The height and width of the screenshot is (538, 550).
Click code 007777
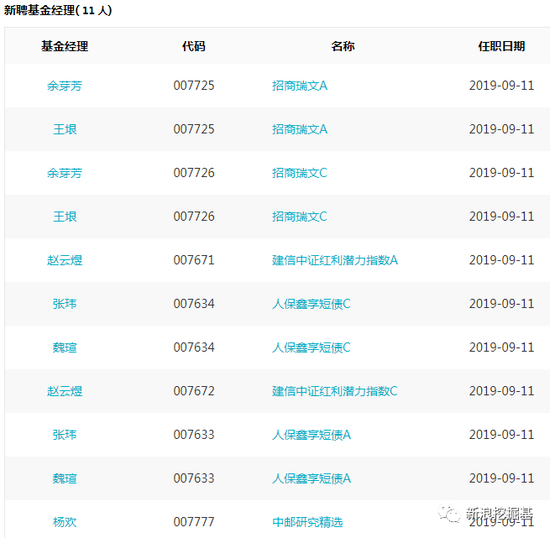click(x=194, y=522)
